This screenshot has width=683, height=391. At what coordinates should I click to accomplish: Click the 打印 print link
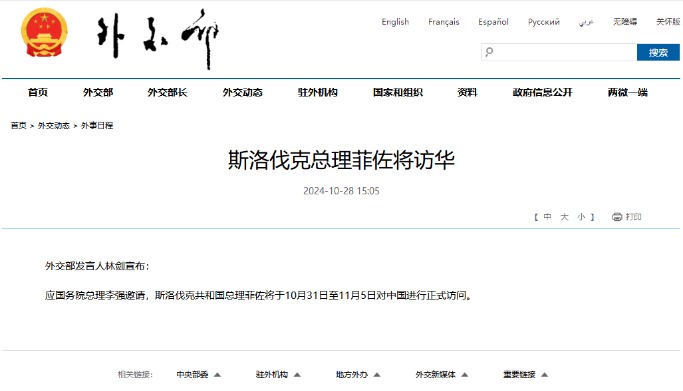[x=633, y=217]
